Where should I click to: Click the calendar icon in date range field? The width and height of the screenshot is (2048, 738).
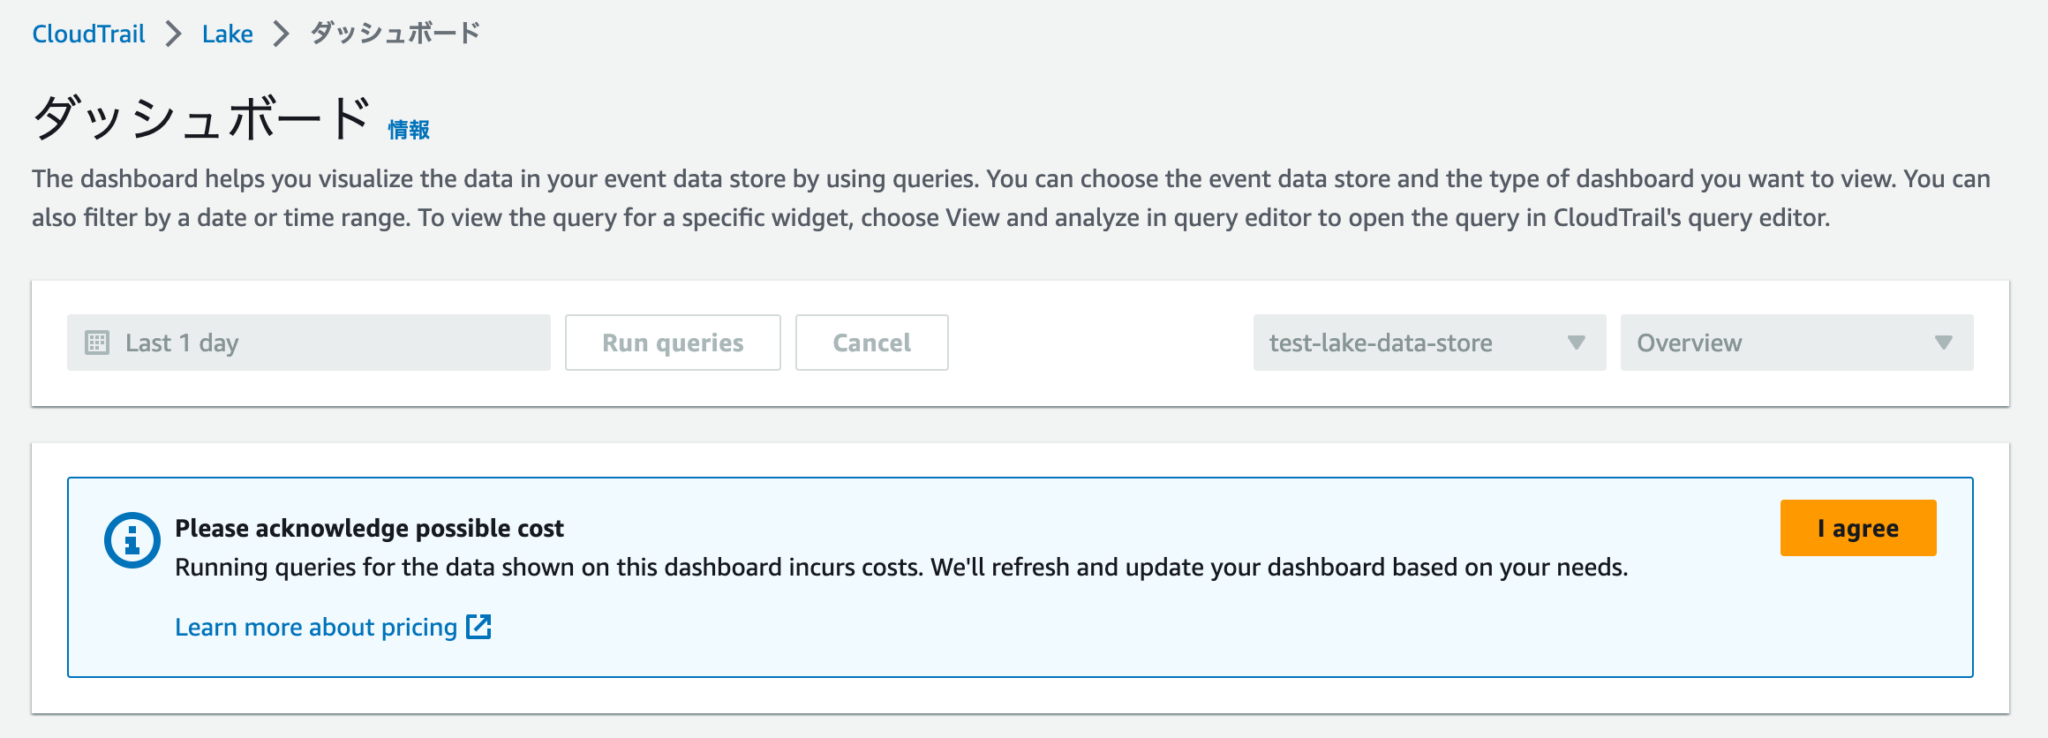coord(97,343)
